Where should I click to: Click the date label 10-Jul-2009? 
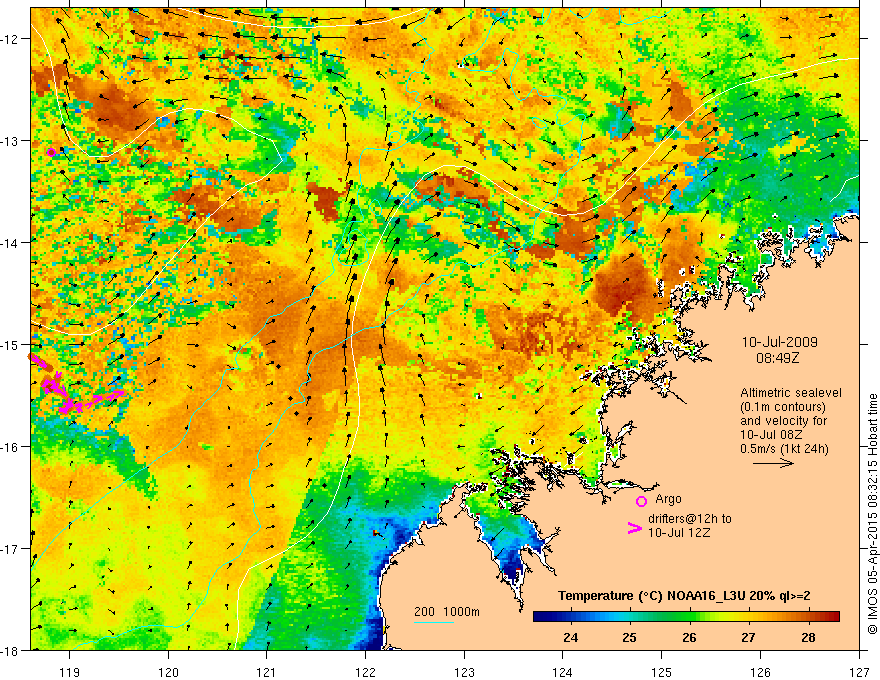[x=779, y=342]
